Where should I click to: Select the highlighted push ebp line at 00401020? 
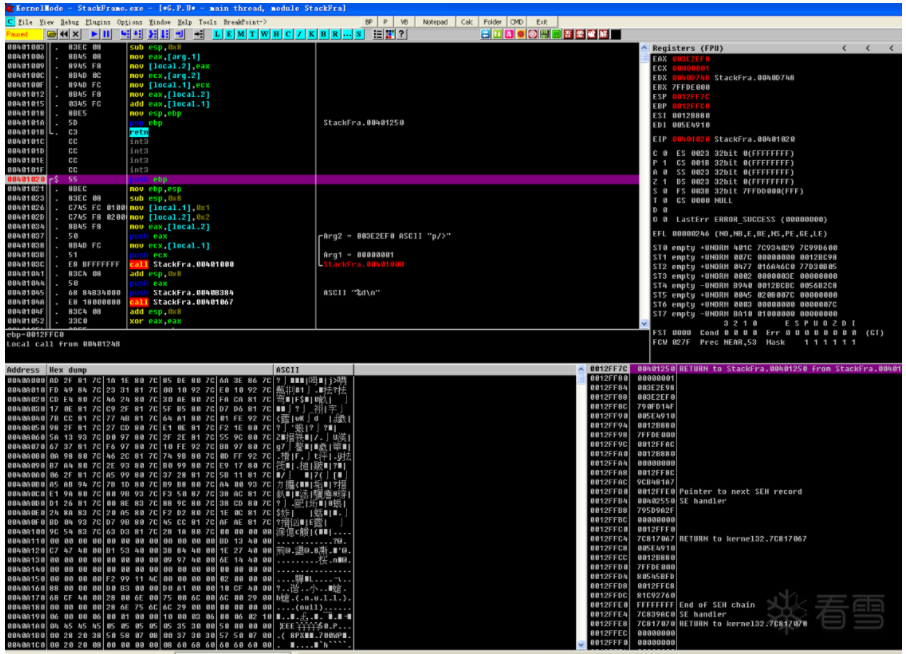(x=322, y=180)
